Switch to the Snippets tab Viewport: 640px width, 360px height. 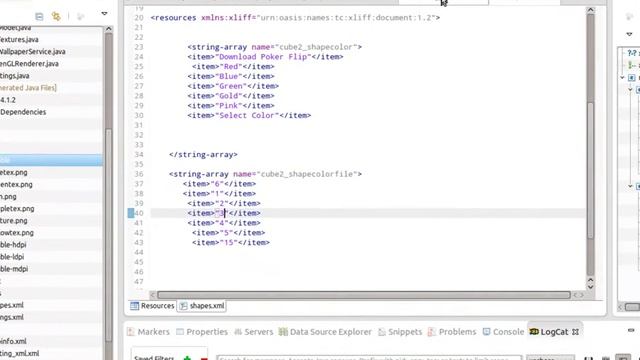(400, 332)
